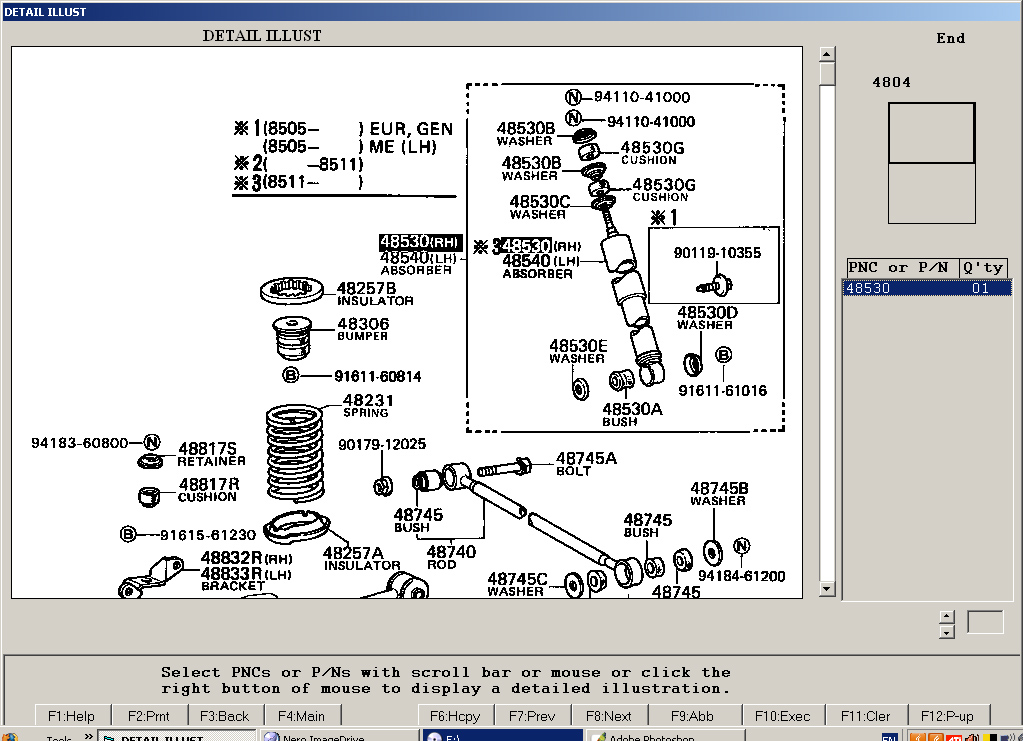Click the scroll down arrow beside the illustration
Image resolution: width=1023 pixels, height=741 pixels.
click(826, 590)
